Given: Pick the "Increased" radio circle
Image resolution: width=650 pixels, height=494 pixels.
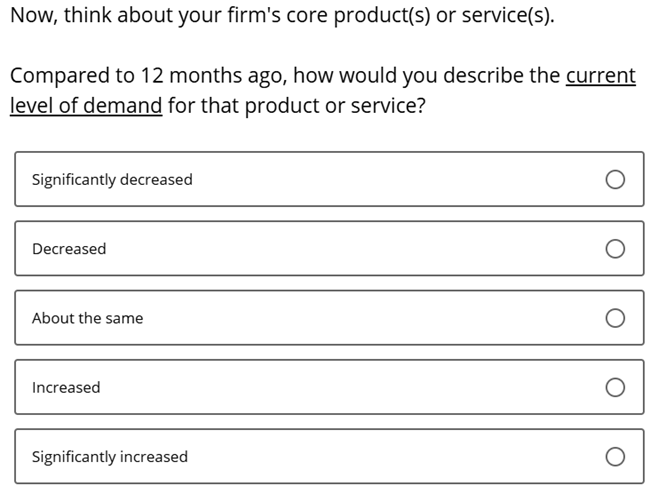Looking at the screenshot, I should (615, 387).
